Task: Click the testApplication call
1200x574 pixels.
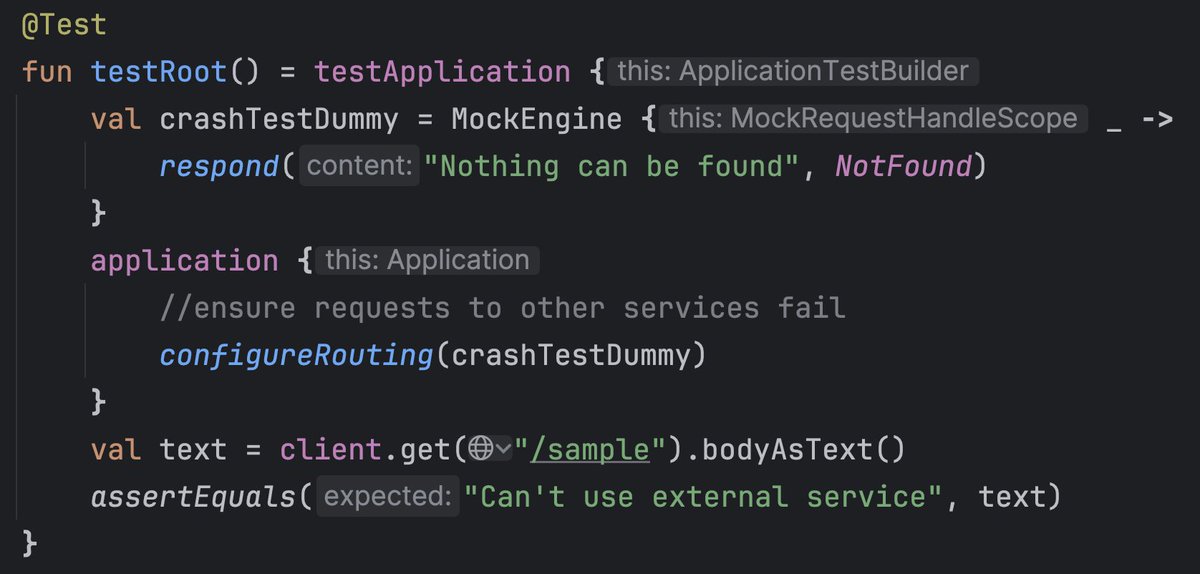Action: tap(442, 71)
